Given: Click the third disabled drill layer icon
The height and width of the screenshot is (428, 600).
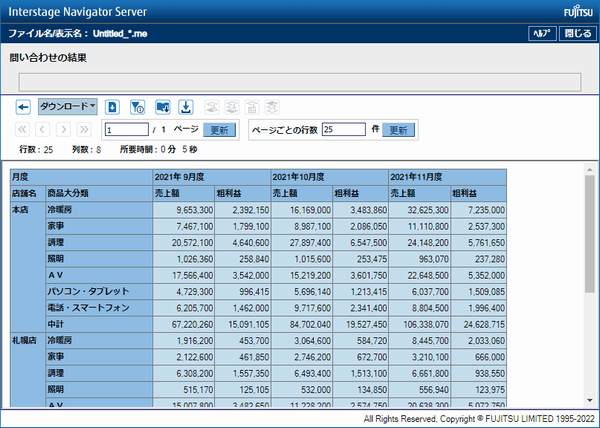Looking at the screenshot, I should coord(252,107).
